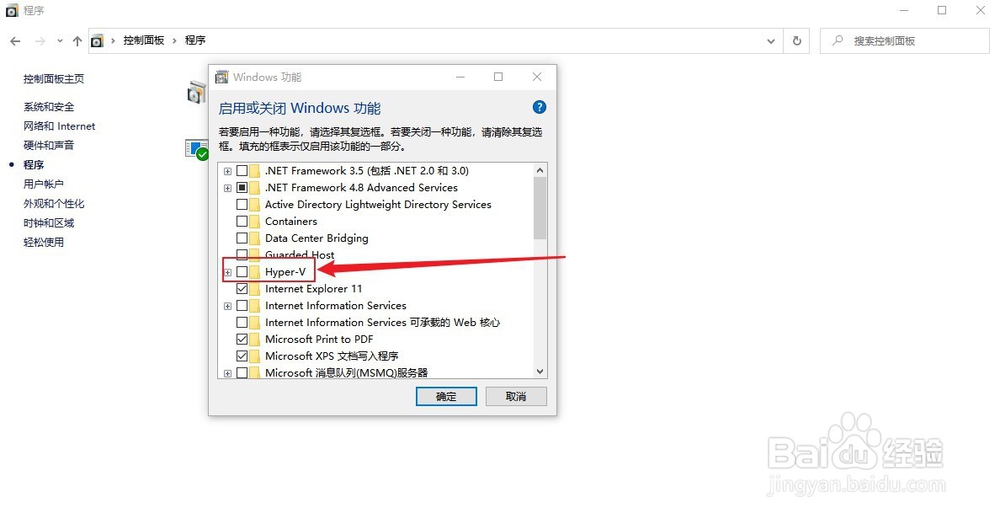This screenshot has width=1000, height=519.
Task: Click the search magnifier icon
Action: pos(838,41)
